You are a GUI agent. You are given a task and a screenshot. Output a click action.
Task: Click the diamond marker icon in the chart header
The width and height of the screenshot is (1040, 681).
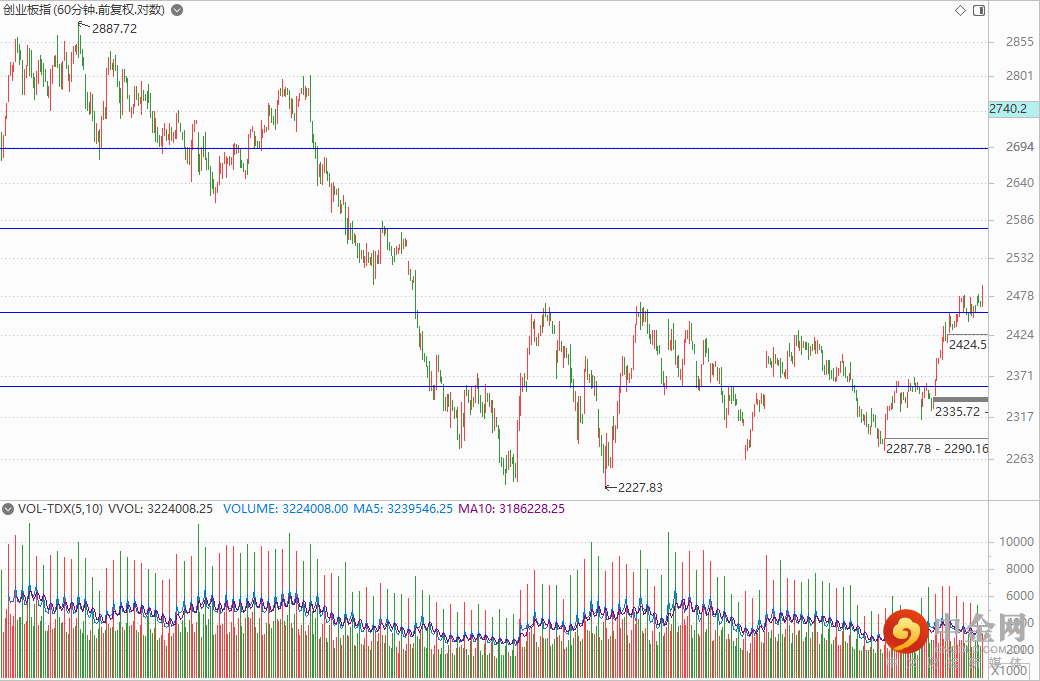pos(960,10)
